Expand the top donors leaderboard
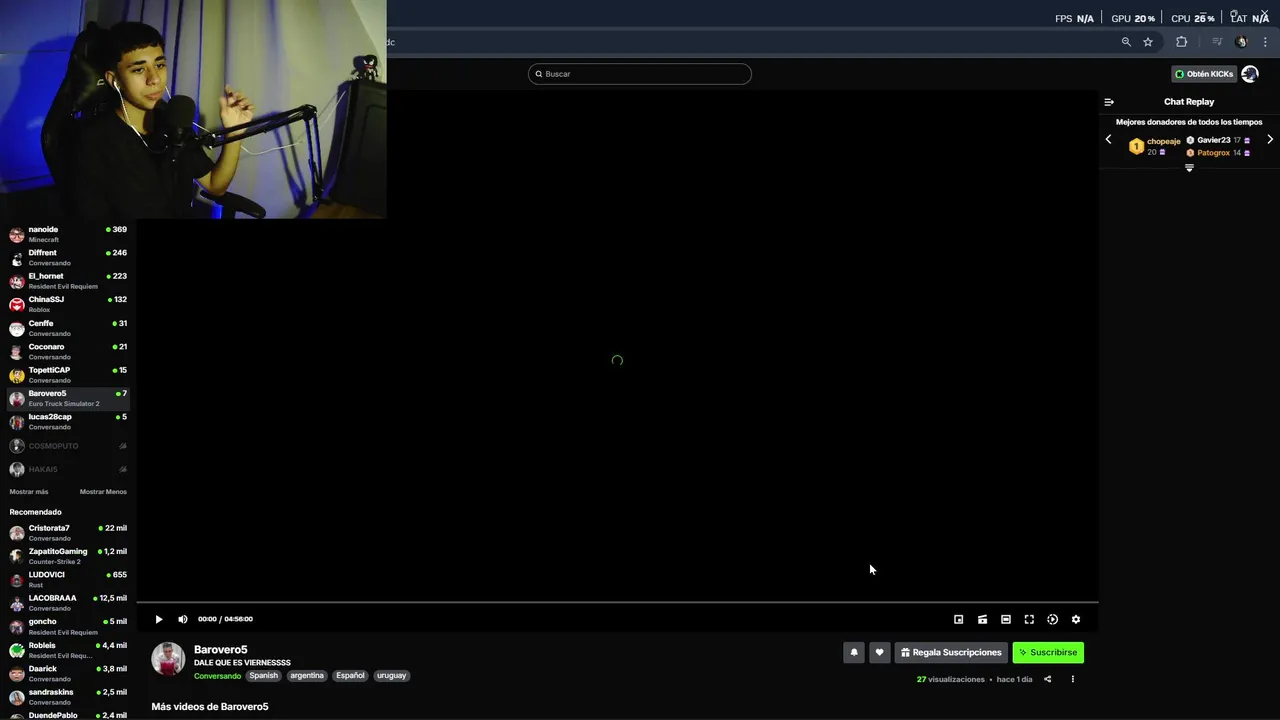Image resolution: width=1280 pixels, height=720 pixels. coord(1189,168)
